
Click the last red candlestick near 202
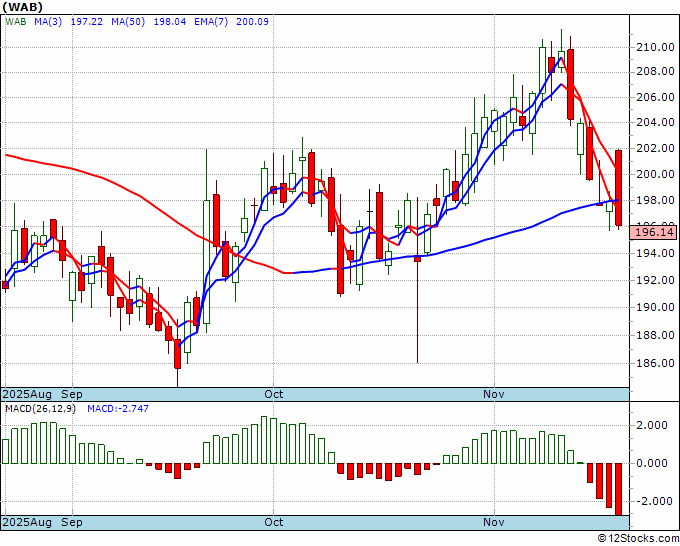(x=619, y=188)
